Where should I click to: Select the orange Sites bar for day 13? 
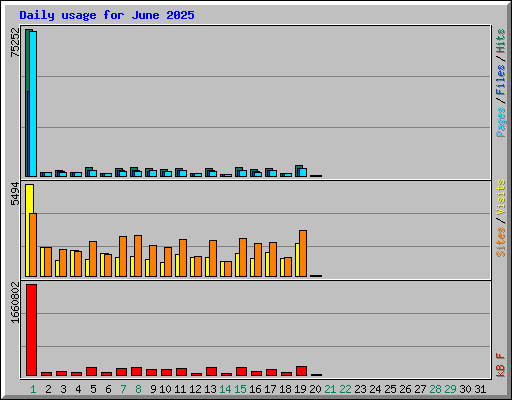click(213, 258)
